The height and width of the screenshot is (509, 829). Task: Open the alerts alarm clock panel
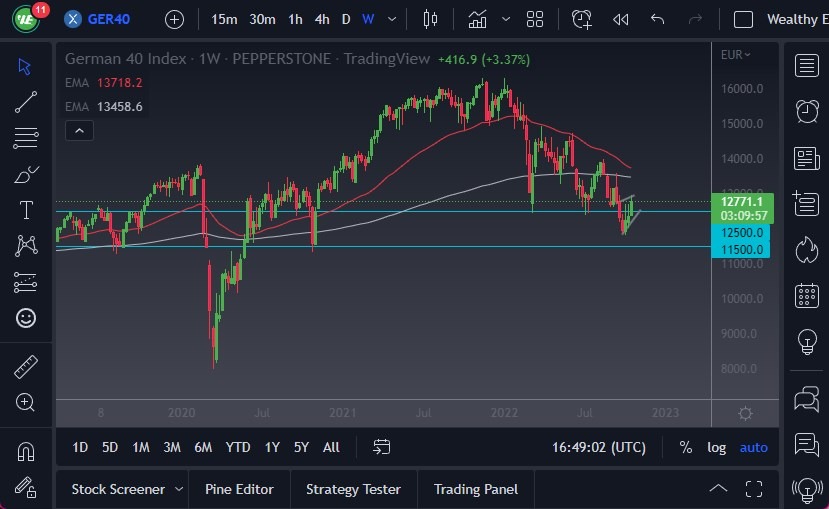click(x=806, y=111)
